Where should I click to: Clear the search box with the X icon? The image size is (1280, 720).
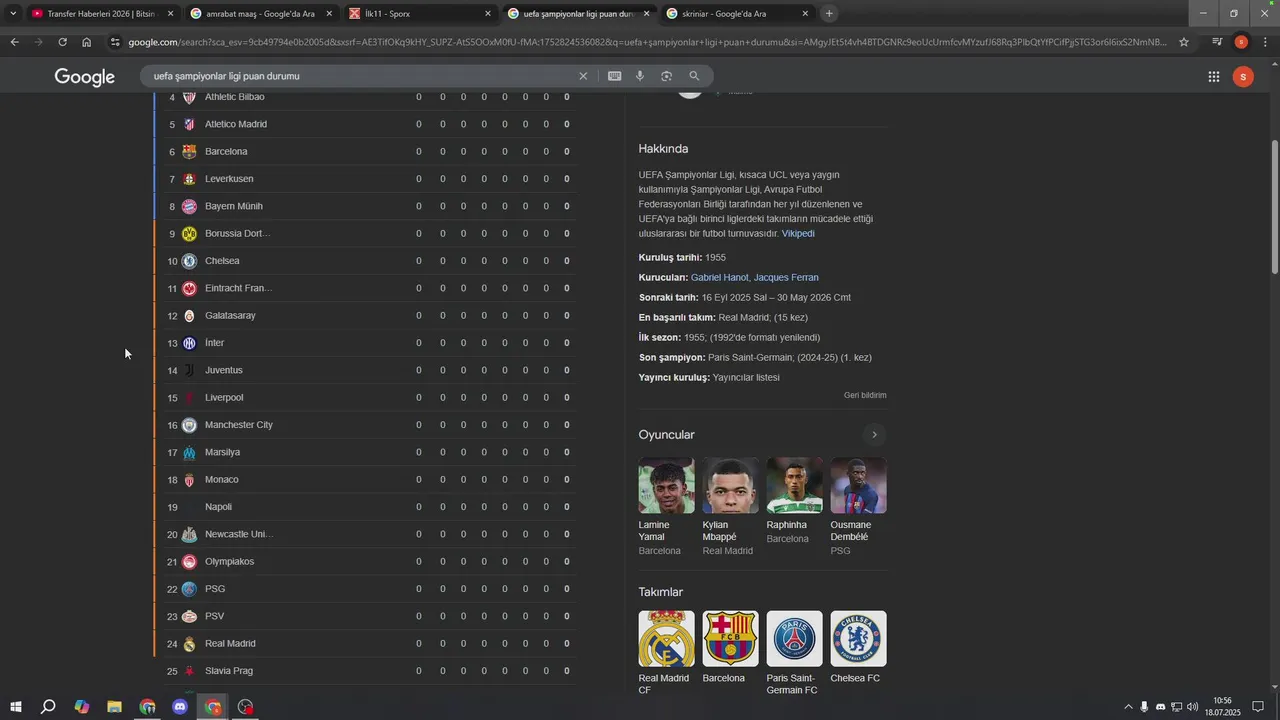[x=583, y=76]
